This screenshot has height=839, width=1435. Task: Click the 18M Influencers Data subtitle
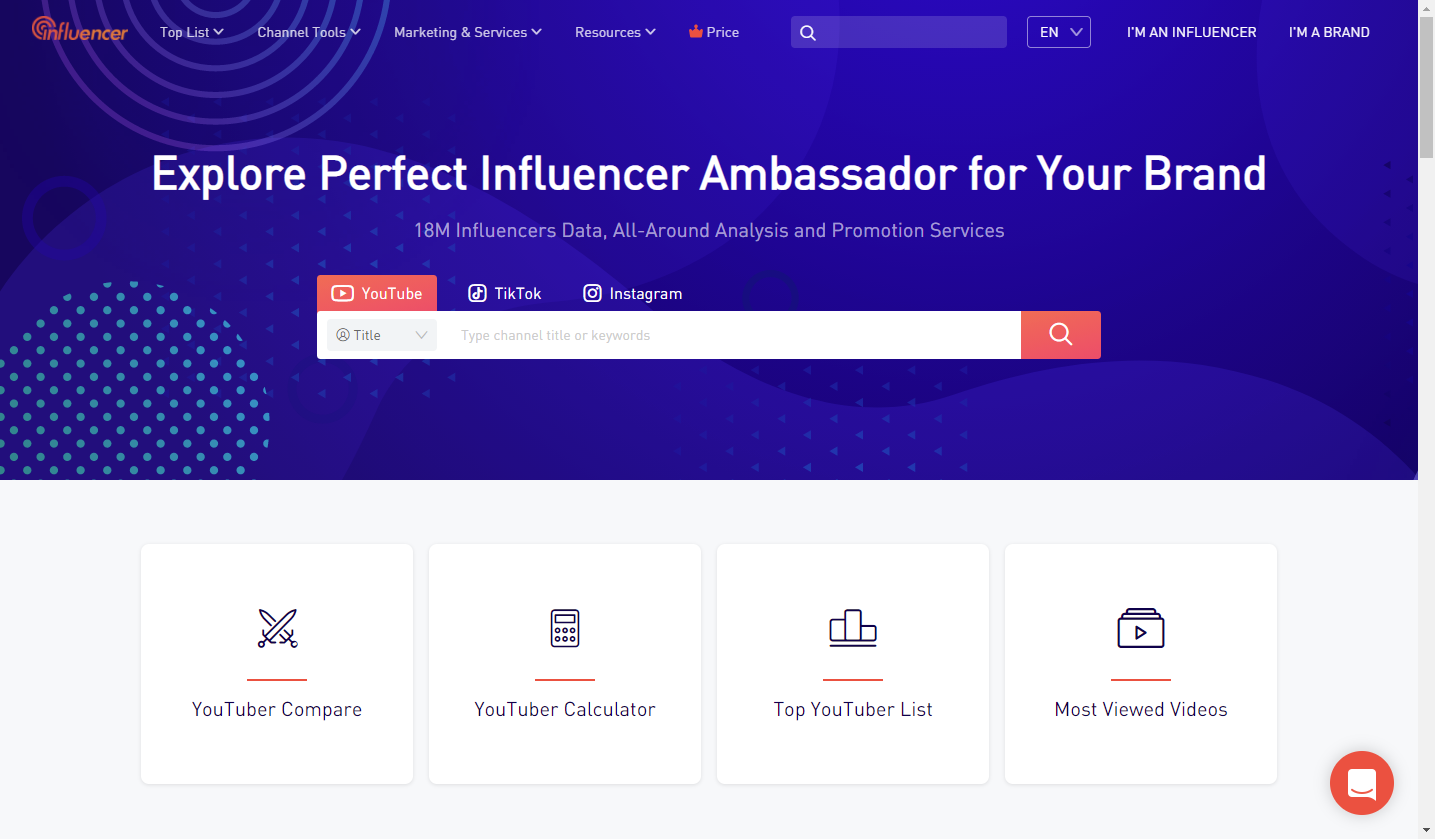709,230
